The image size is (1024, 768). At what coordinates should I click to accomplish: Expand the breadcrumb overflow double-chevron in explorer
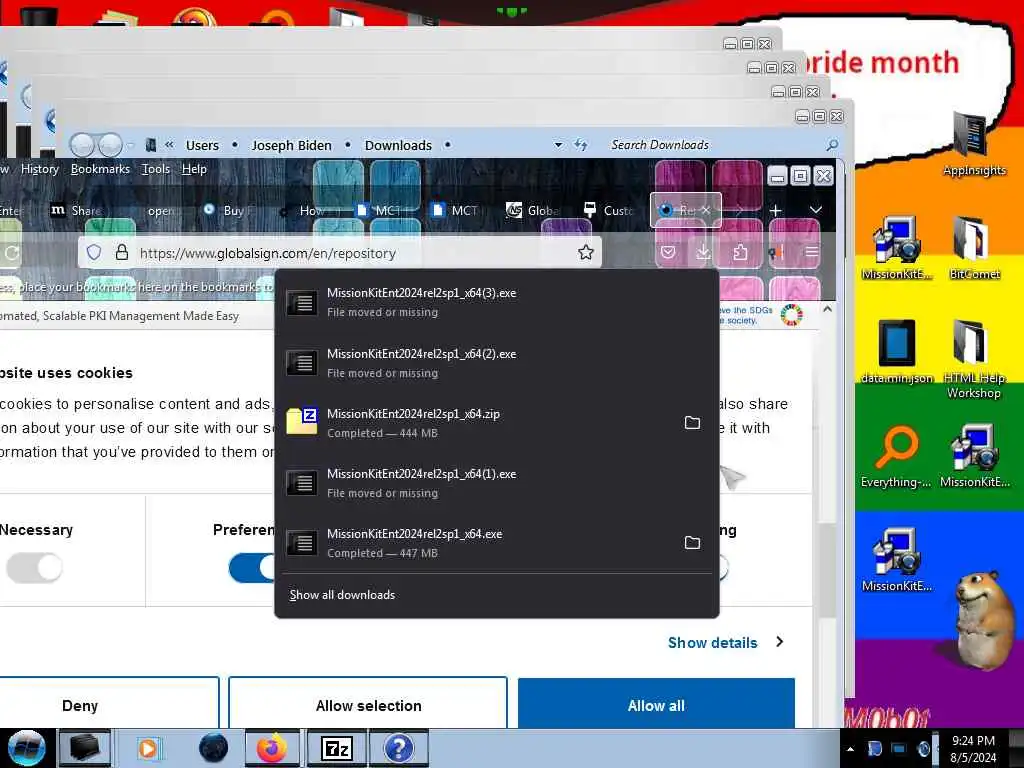169,145
